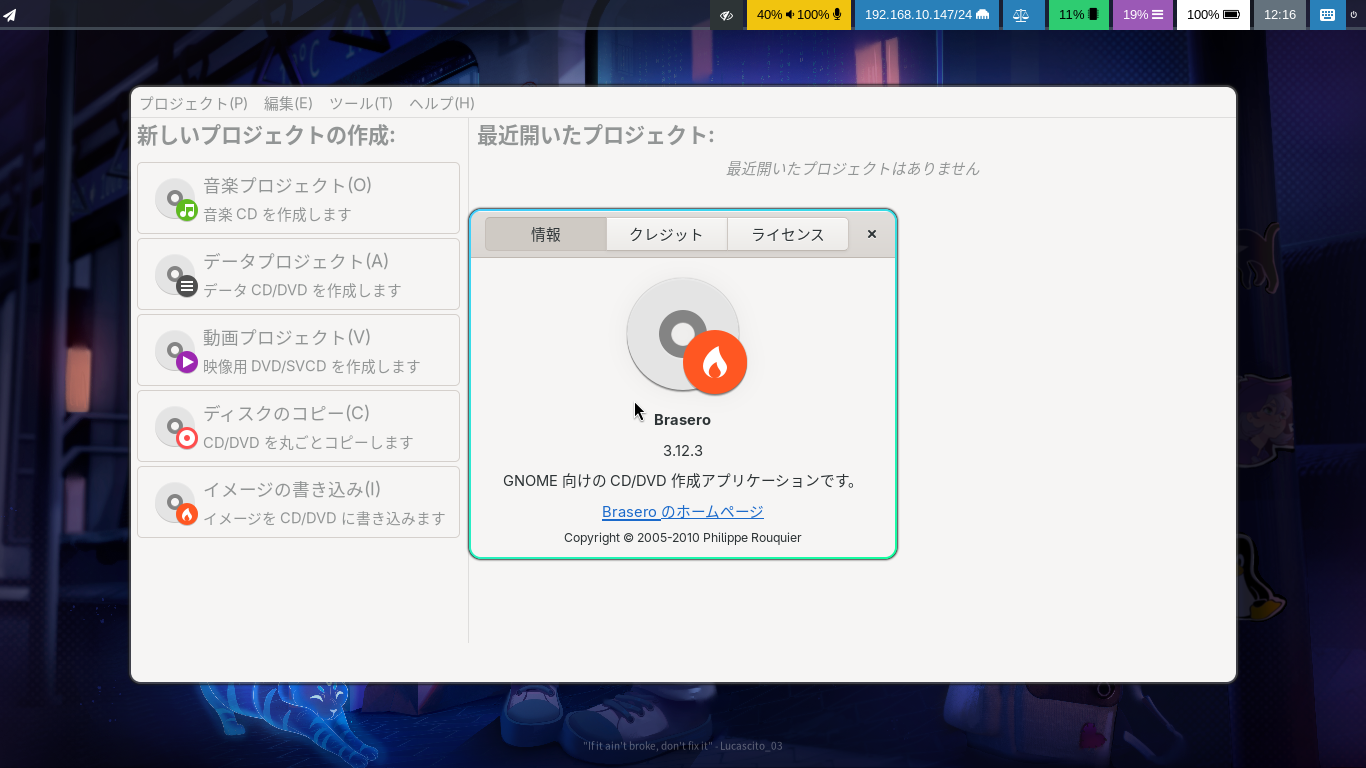This screenshot has width=1366, height=768.
Task: Click the speaker volume 40% indicator
Action: coord(775,15)
